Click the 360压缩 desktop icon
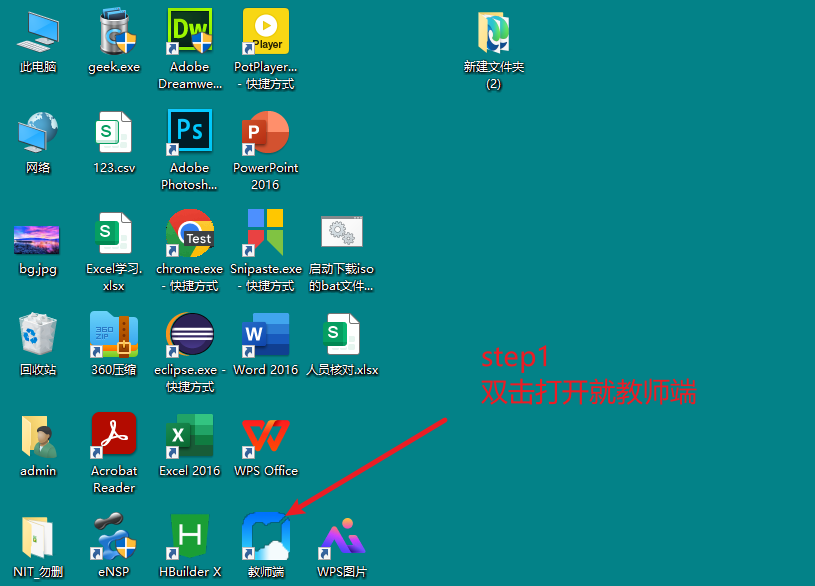 [114, 335]
